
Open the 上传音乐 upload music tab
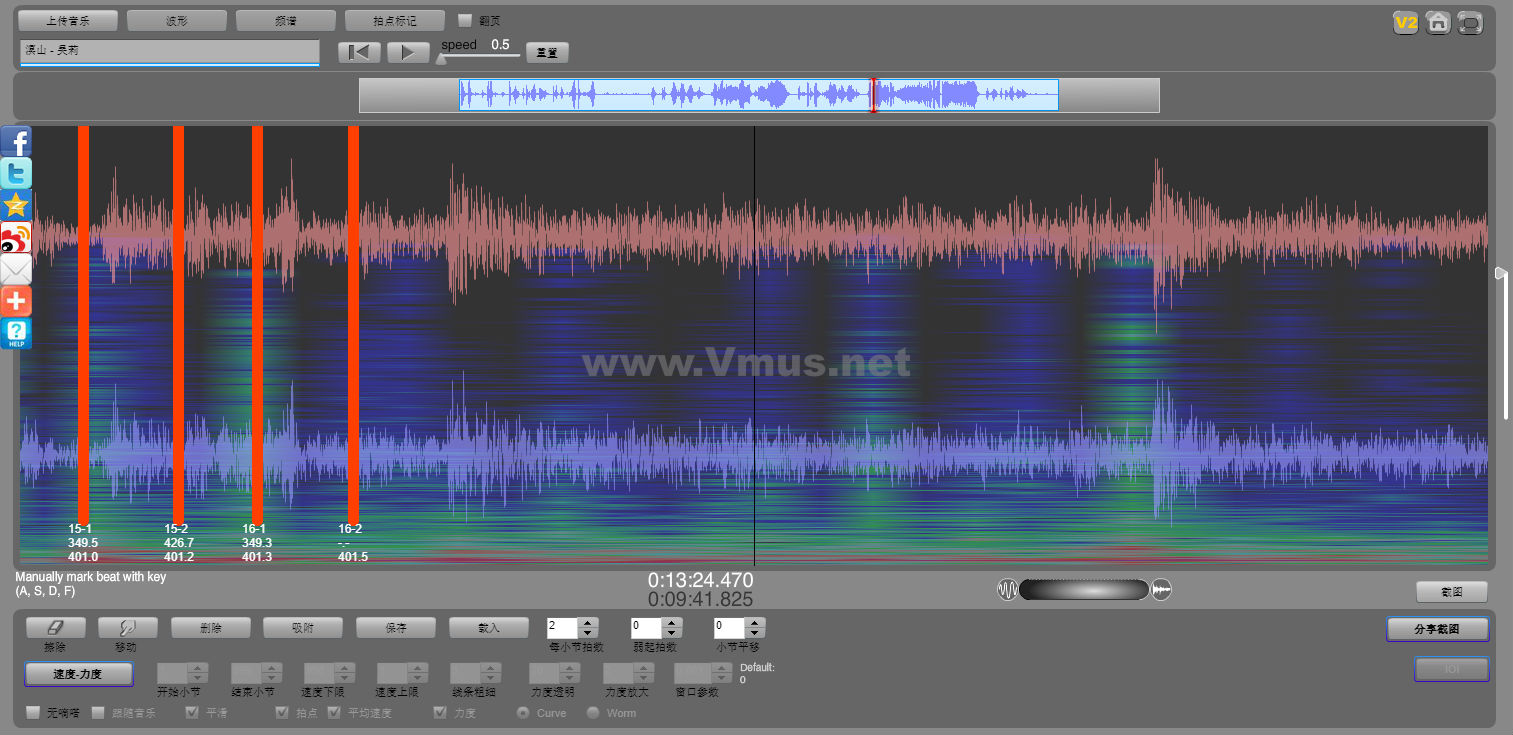[68, 21]
